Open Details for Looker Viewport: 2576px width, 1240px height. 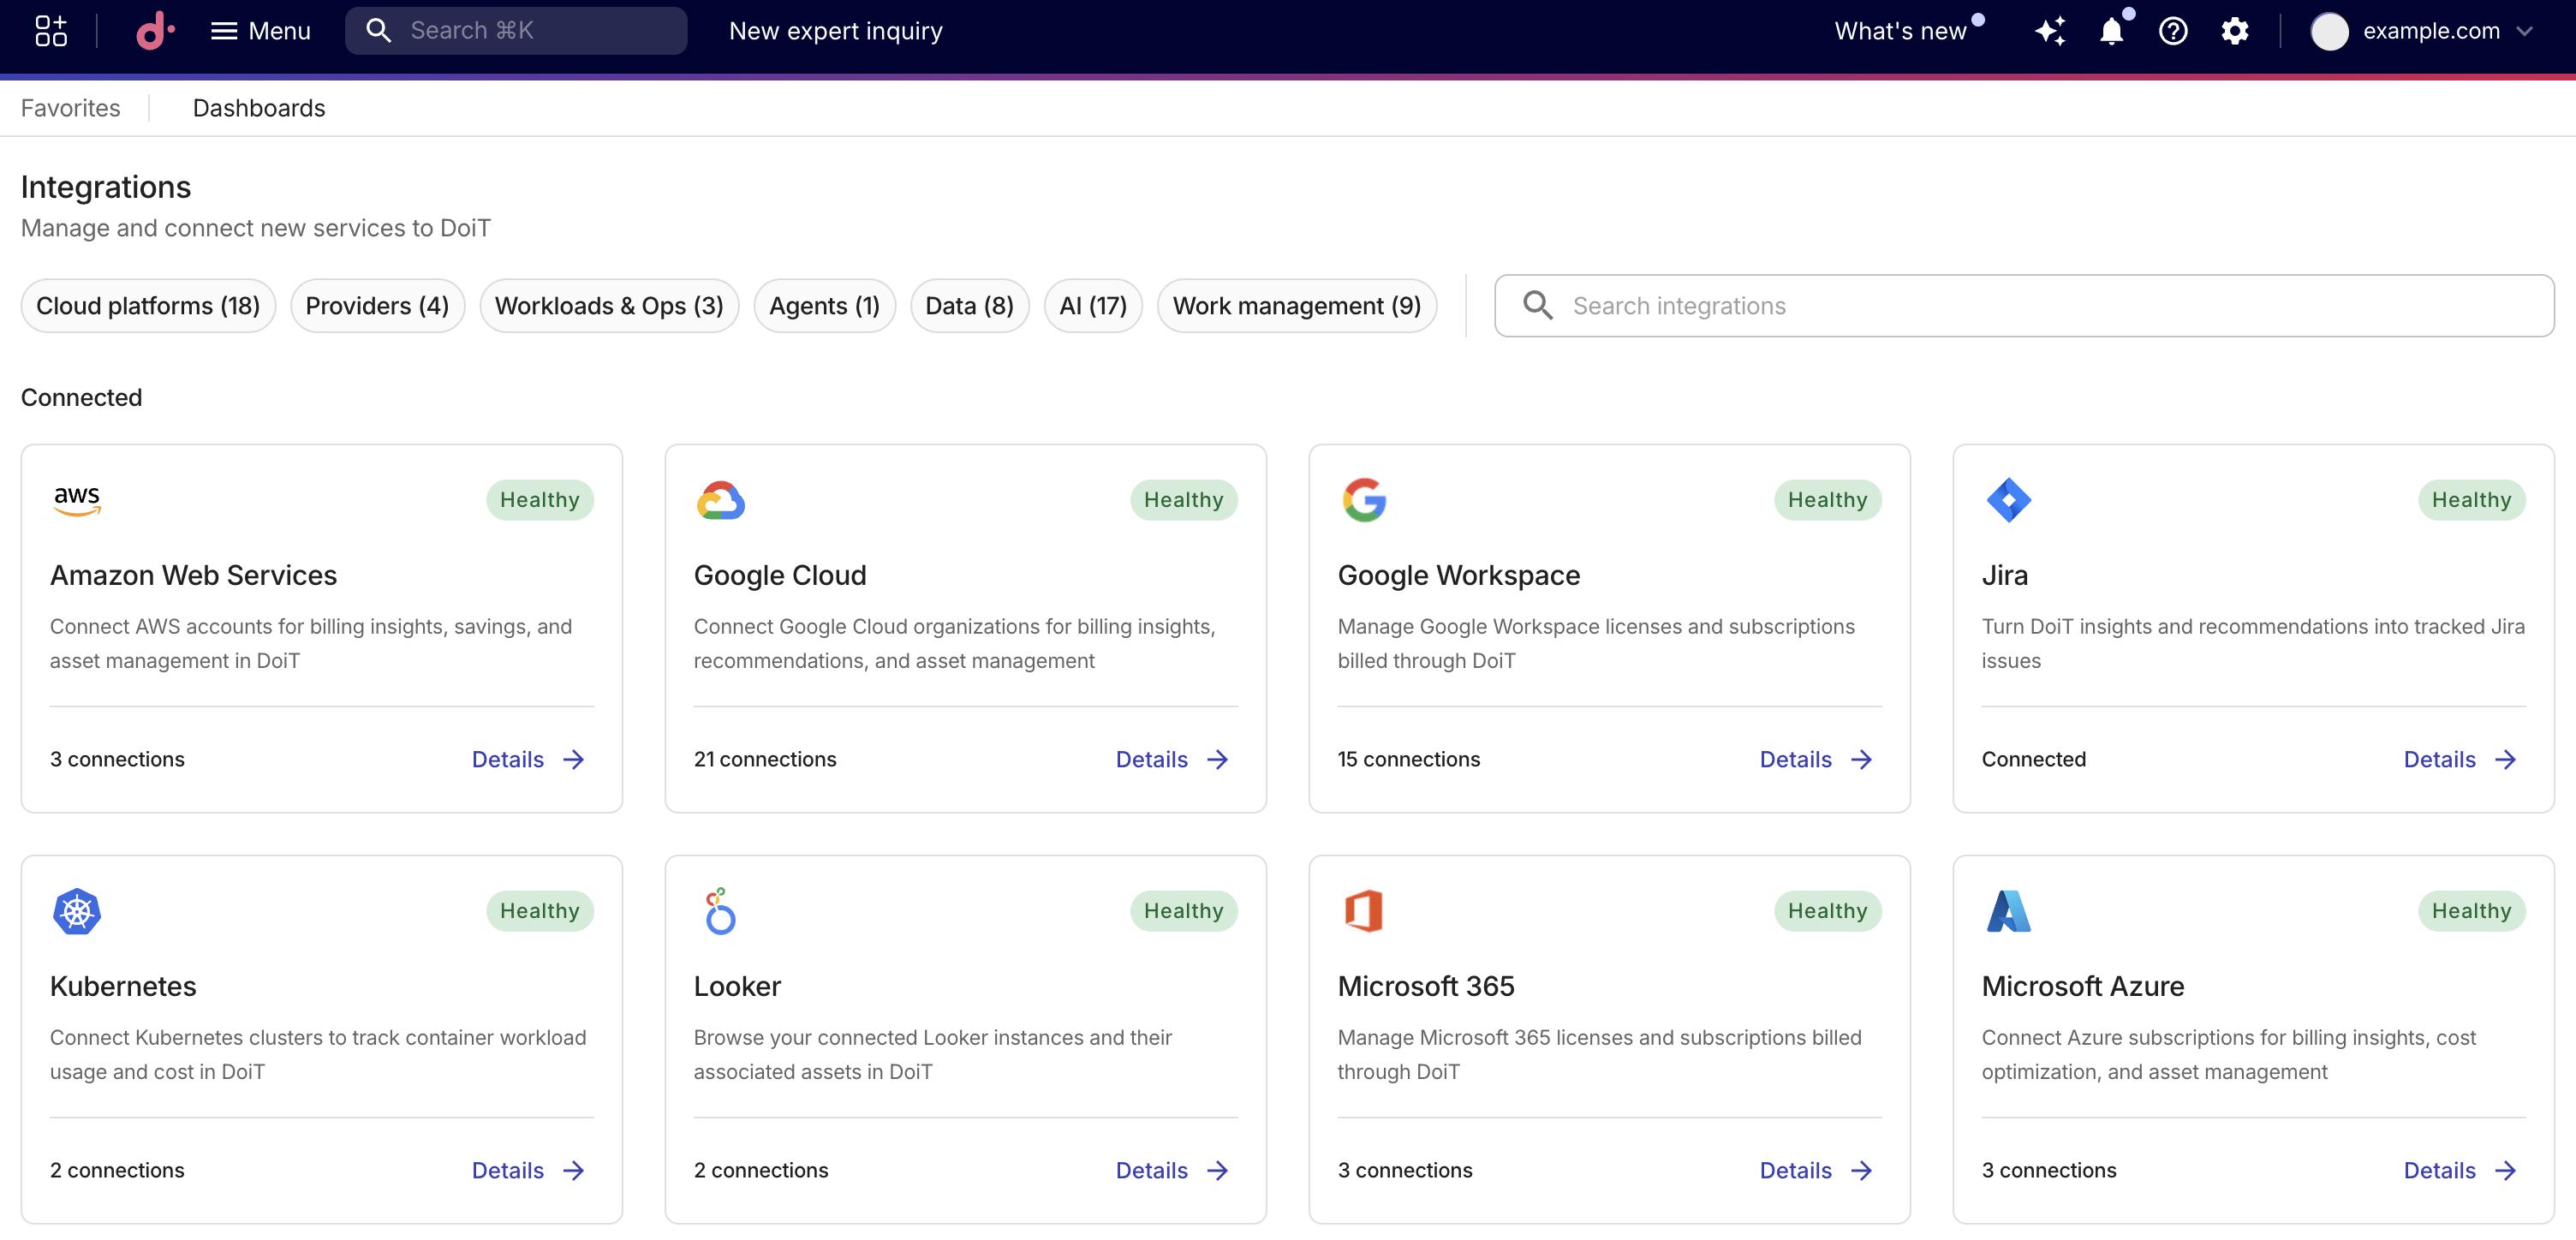[1172, 1171]
